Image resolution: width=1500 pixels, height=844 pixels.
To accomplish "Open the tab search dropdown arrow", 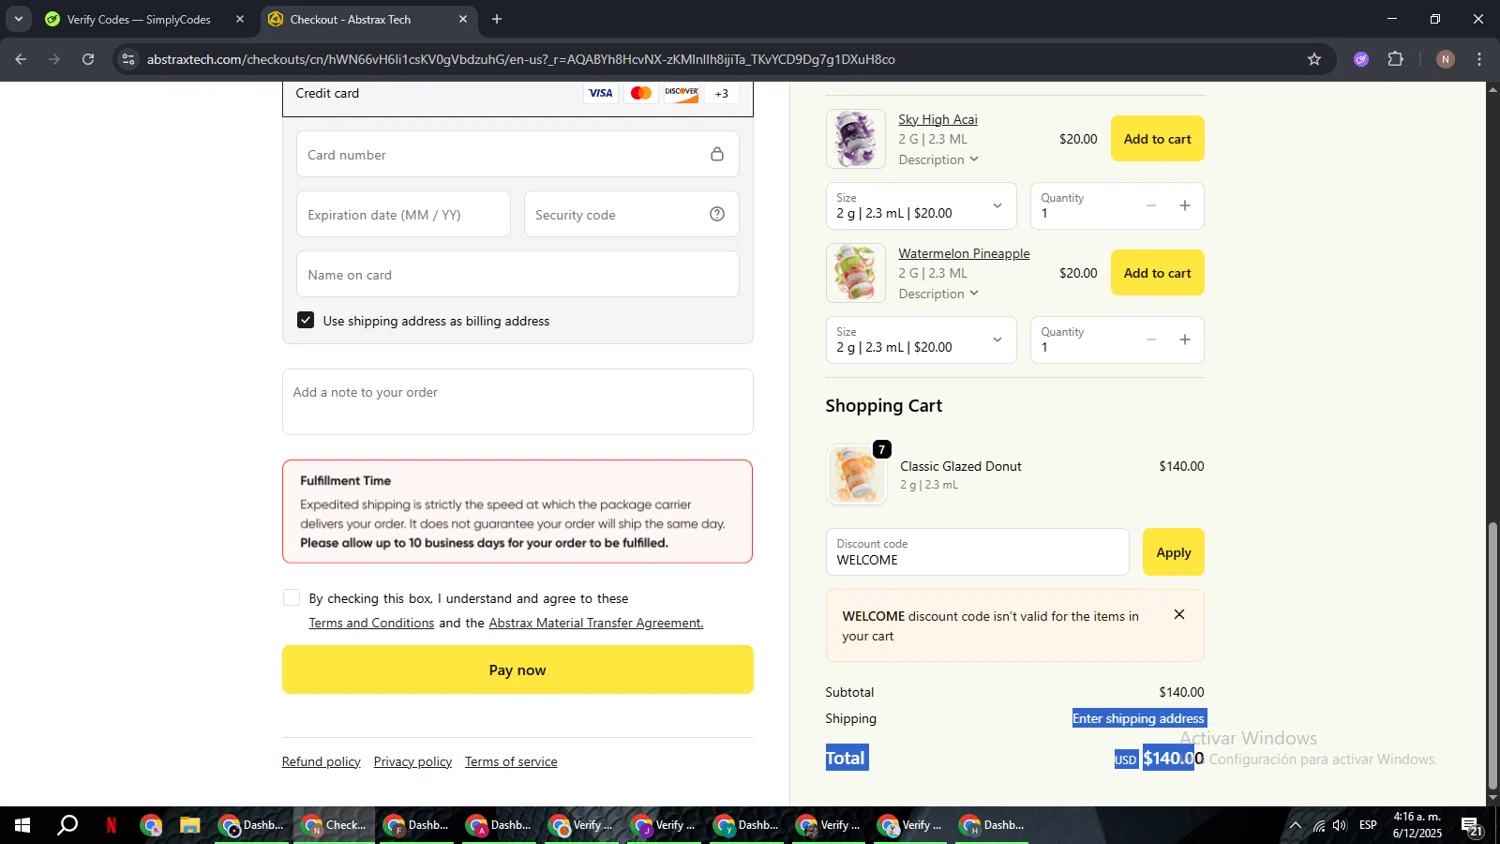I will [18, 19].
